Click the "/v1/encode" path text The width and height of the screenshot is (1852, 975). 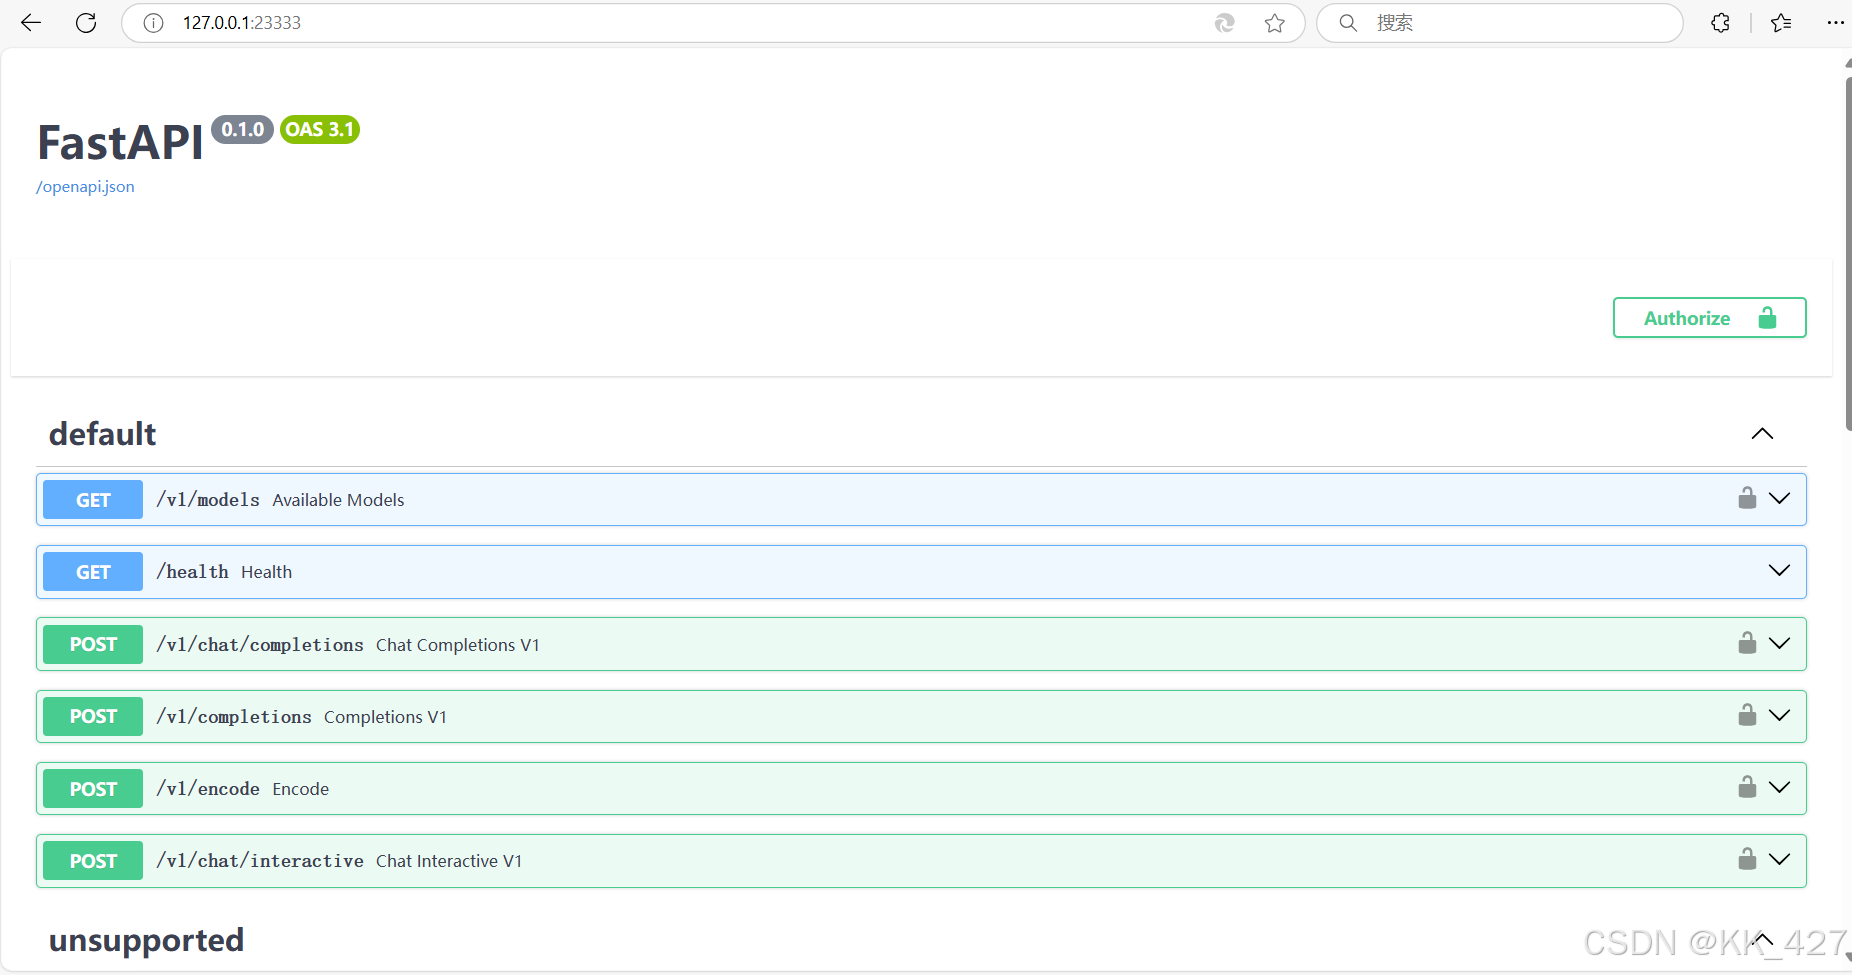pos(208,788)
